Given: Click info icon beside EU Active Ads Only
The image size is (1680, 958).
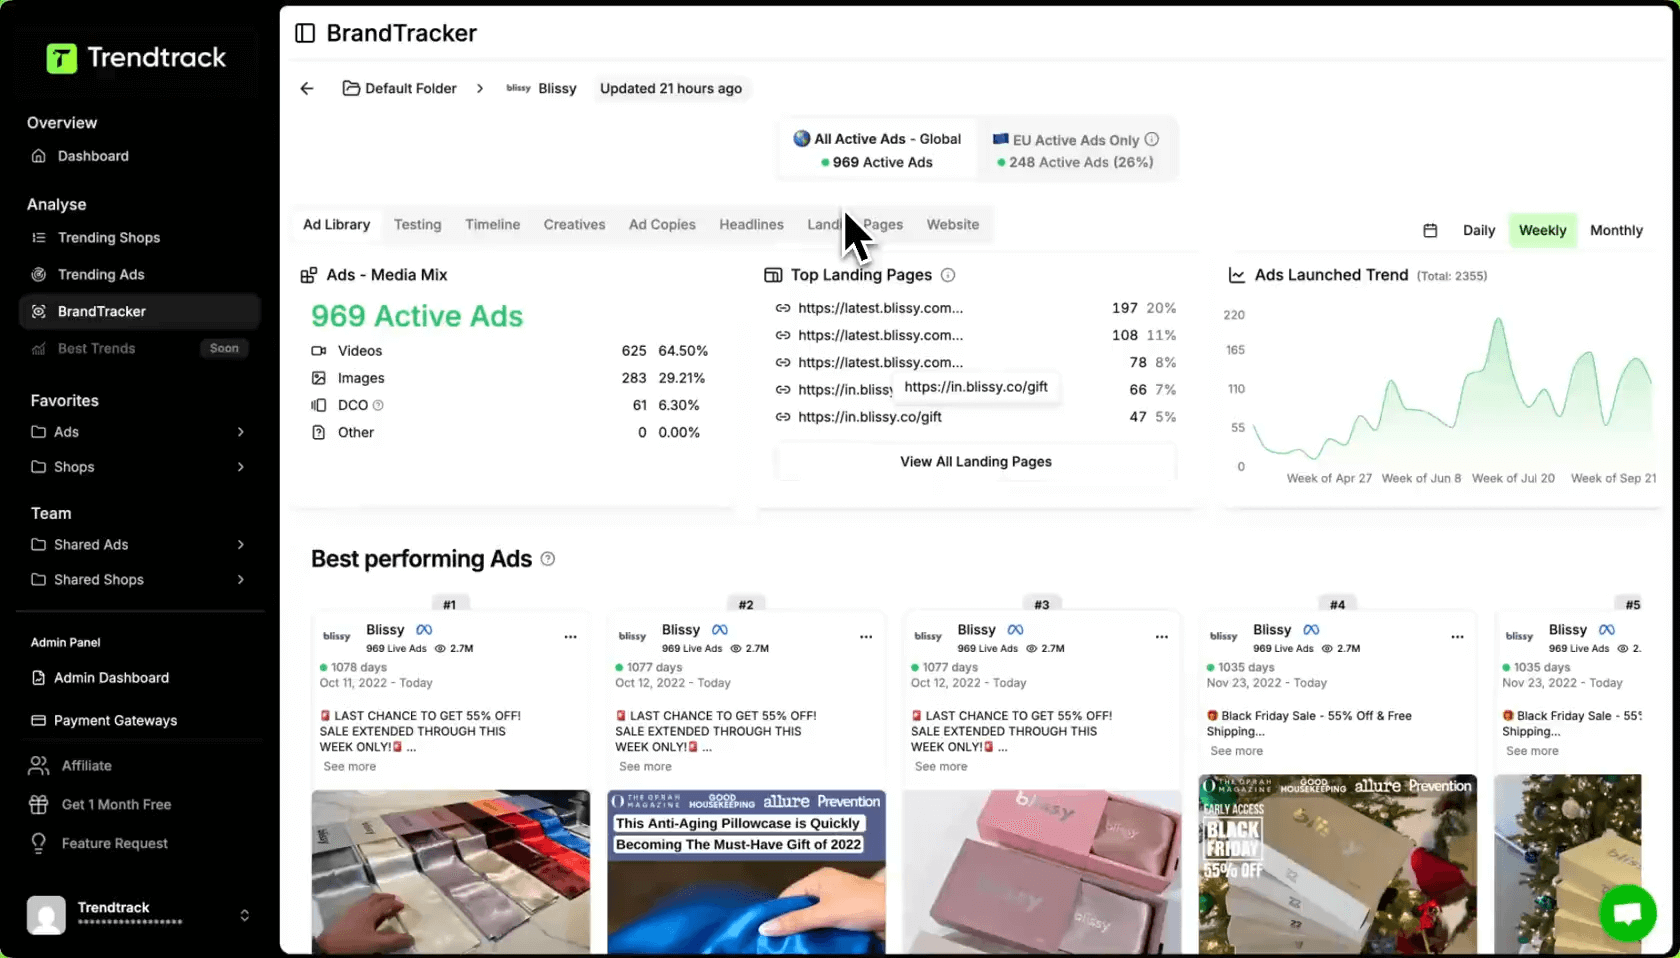Looking at the screenshot, I should (1152, 140).
